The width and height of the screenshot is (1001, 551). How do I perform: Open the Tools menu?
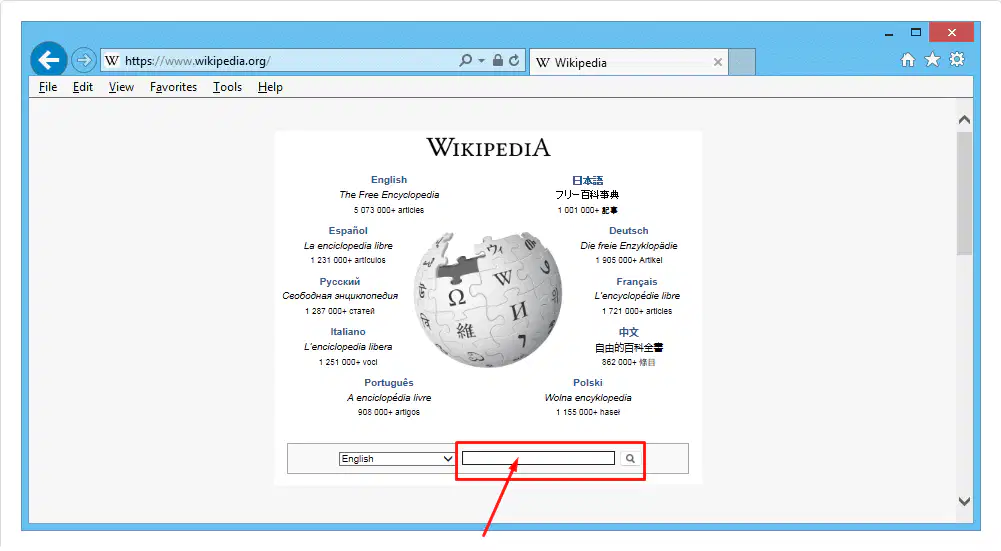[227, 87]
